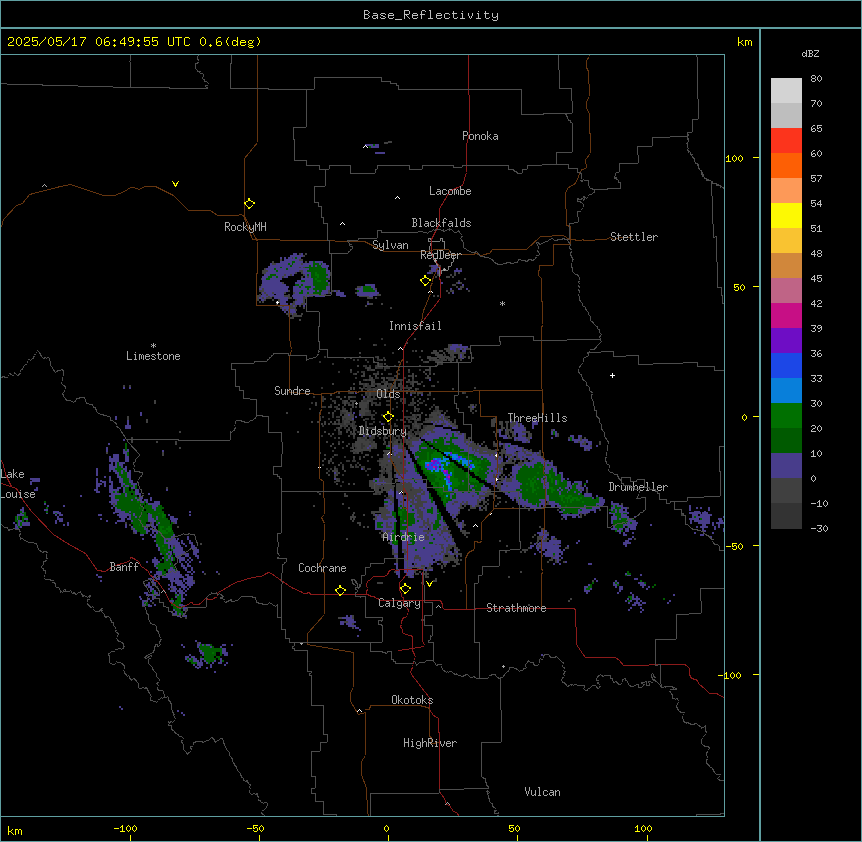The height and width of the screenshot is (842, 862).
Task: Click the Cochrane town label
Action: [322, 568]
